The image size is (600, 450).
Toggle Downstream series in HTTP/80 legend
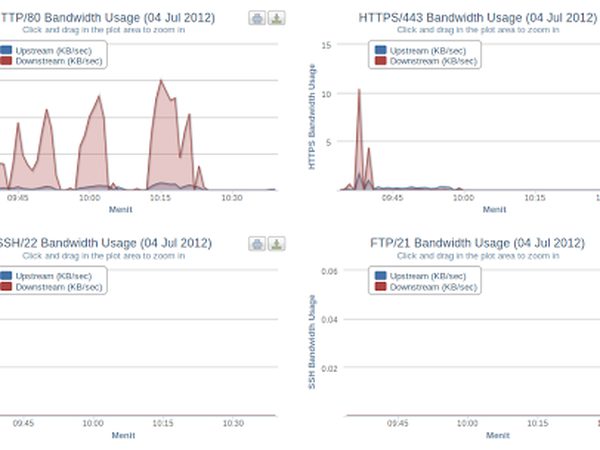(x=51, y=61)
